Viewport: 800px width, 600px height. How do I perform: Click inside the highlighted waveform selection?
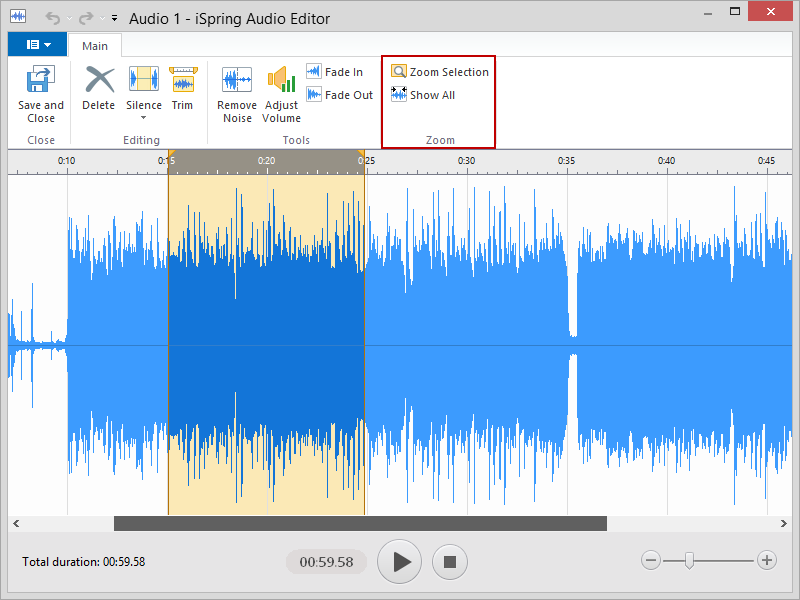(x=266, y=345)
